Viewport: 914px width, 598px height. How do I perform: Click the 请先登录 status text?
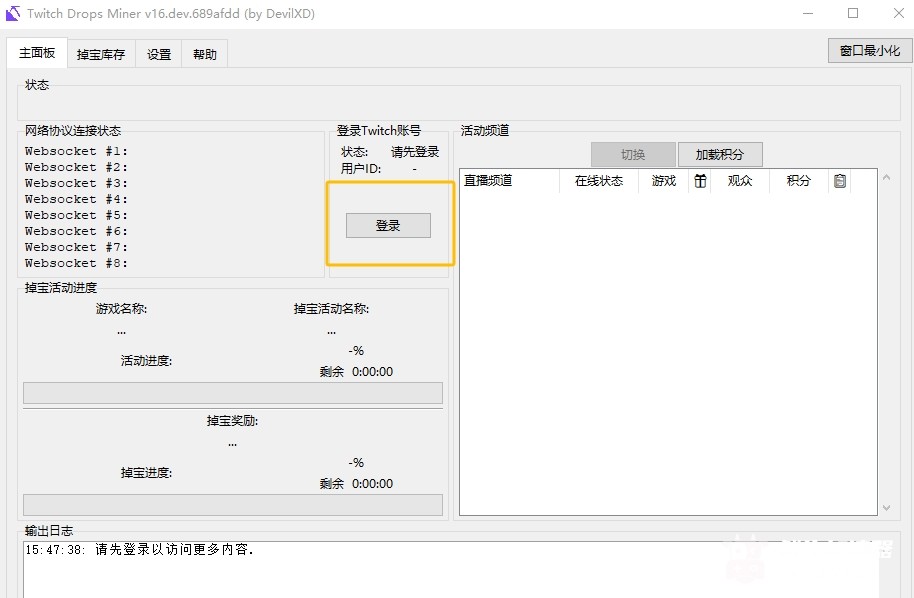click(415, 152)
